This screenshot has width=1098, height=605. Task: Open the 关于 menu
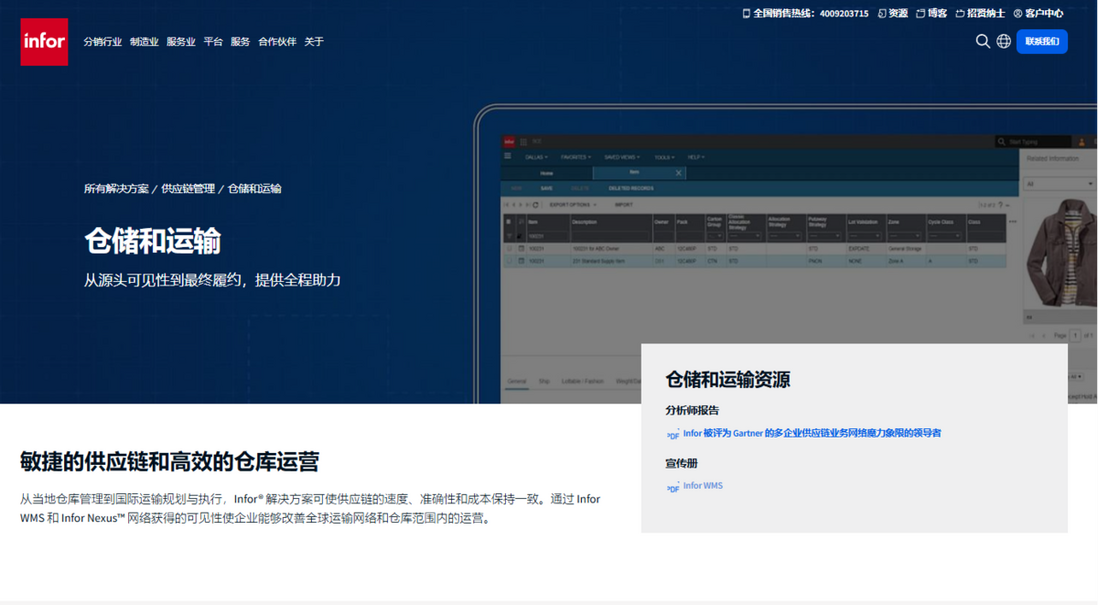[x=314, y=42]
